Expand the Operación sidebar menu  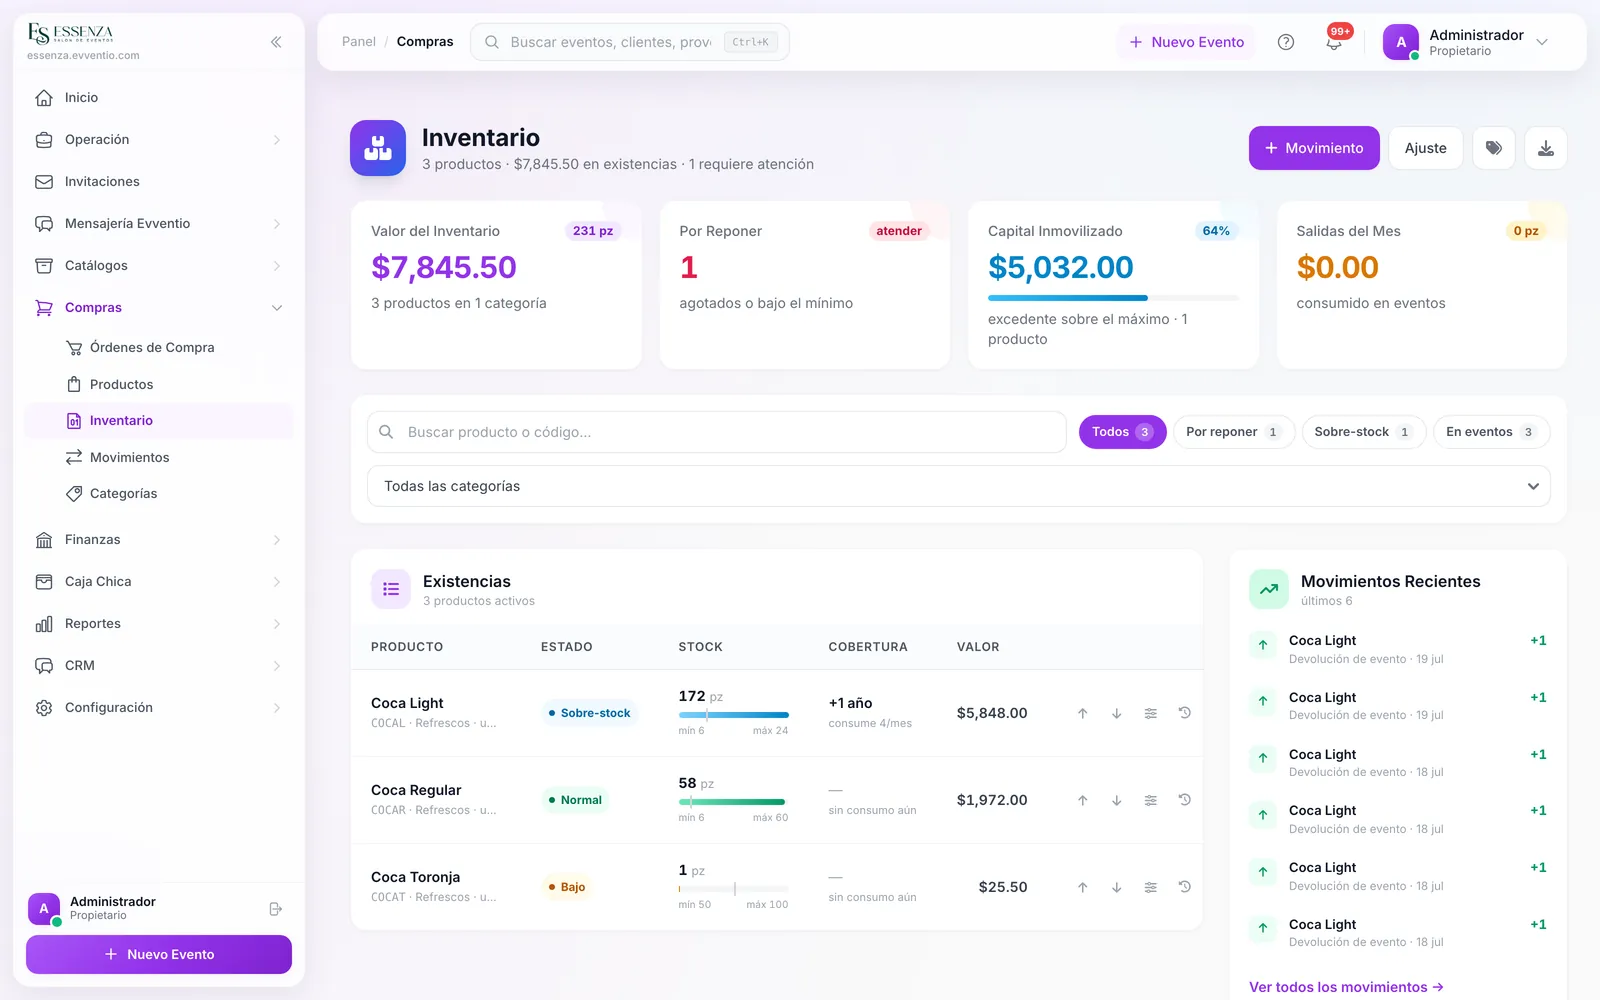[x=159, y=140]
